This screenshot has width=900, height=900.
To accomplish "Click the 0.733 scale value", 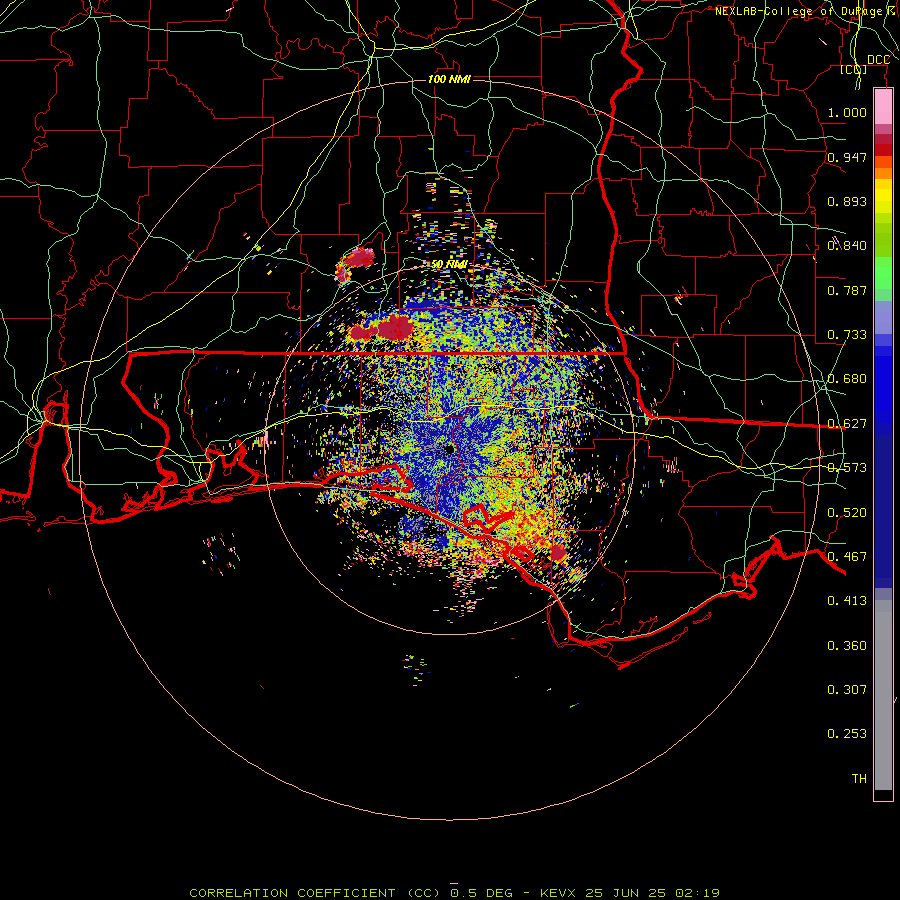I will pyautogui.click(x=847, y=335).
